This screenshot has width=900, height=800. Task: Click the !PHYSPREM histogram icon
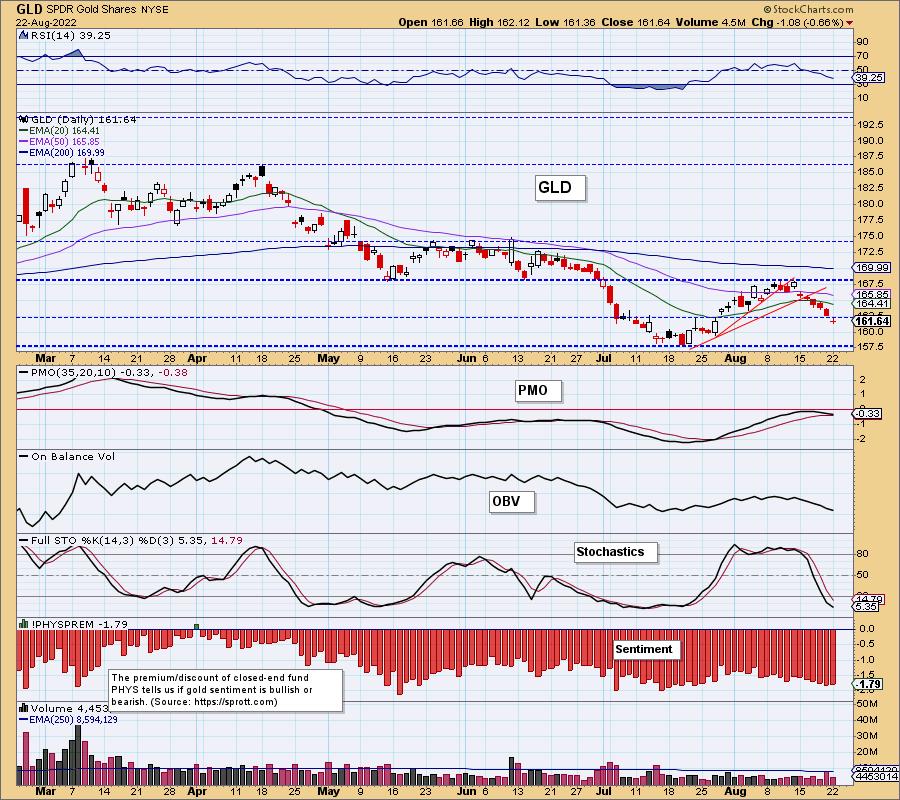coord(24,624)
